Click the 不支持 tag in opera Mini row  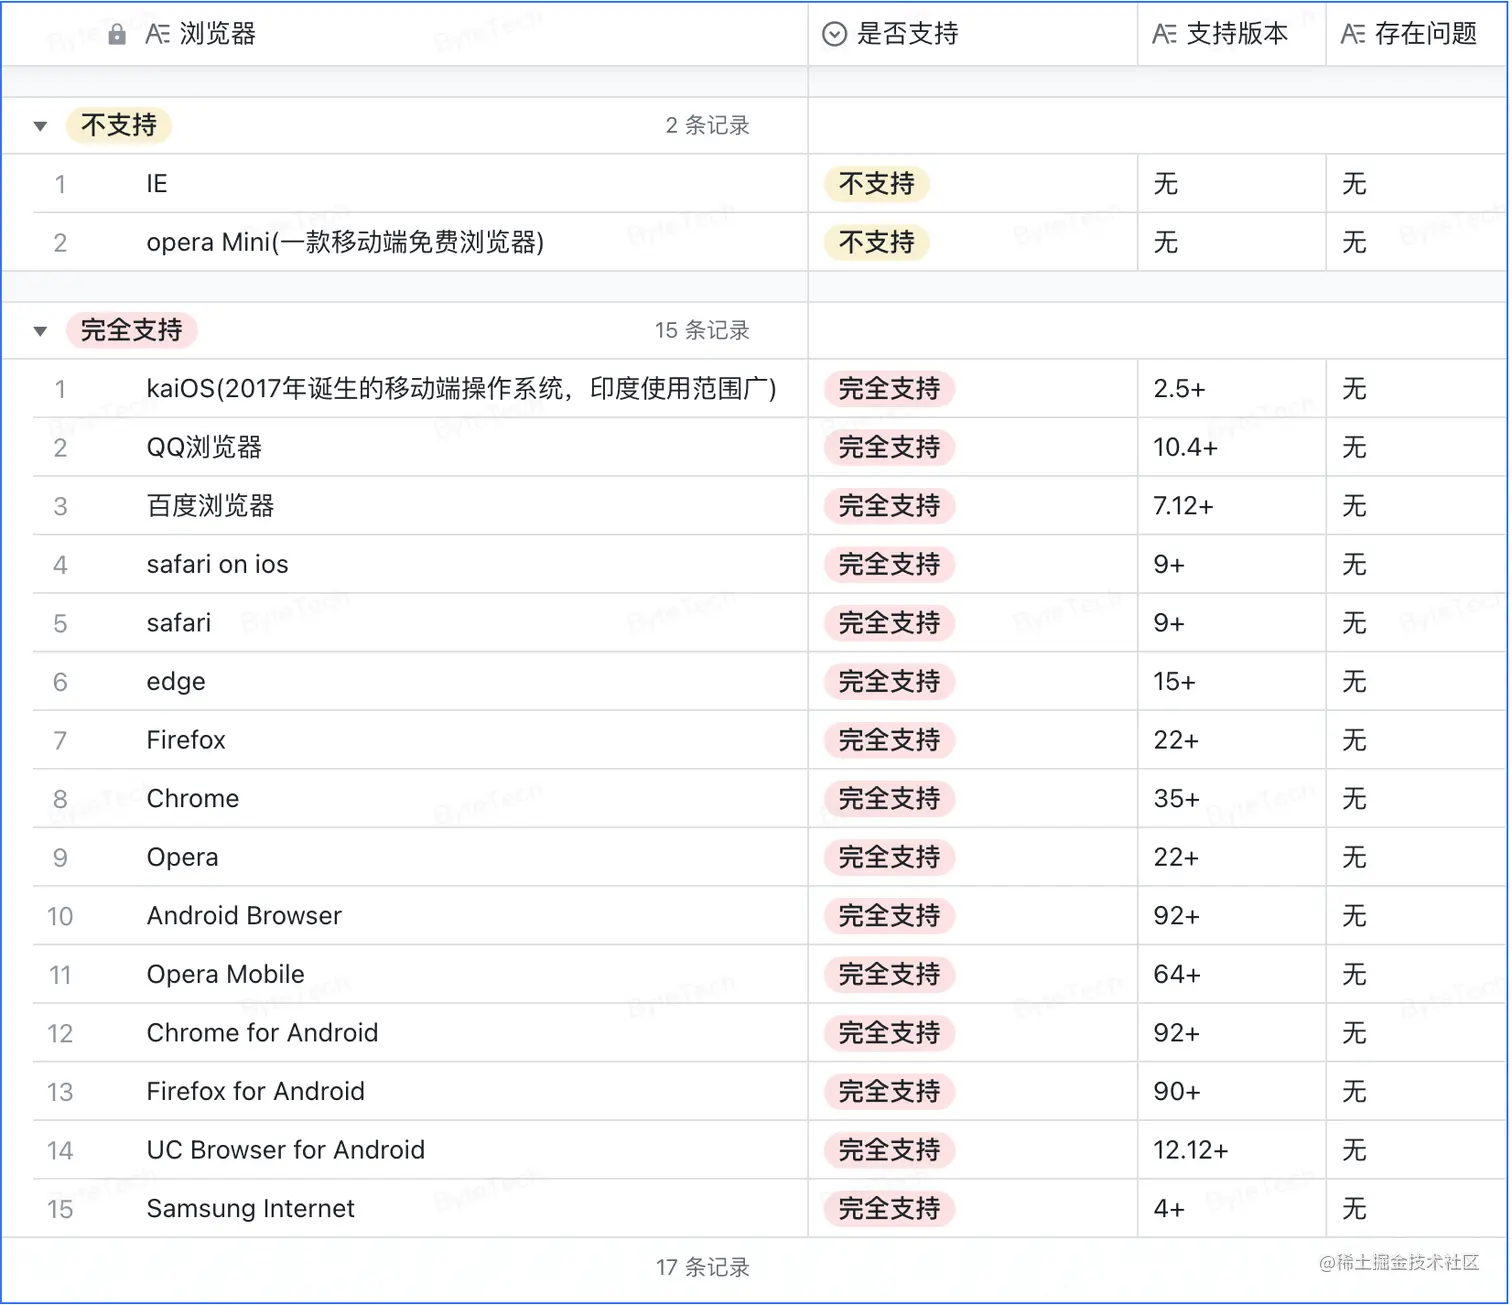click(877, 242)
